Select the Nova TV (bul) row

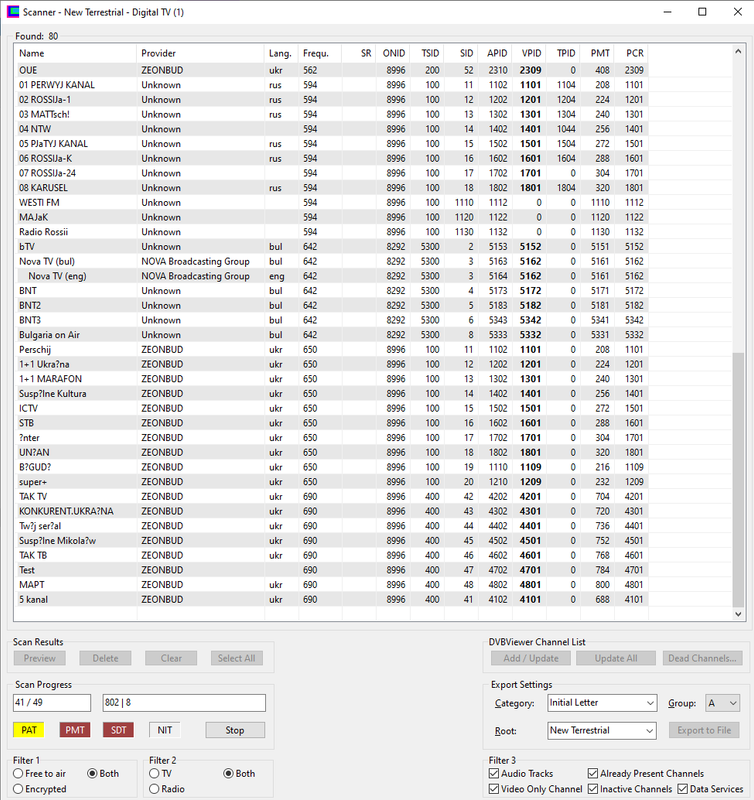point(332,261)
